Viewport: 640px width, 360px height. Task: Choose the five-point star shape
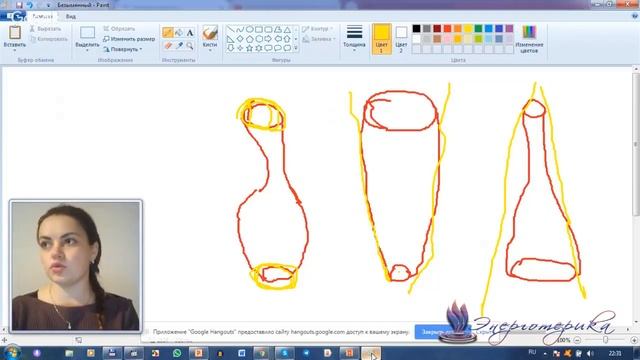[249, 48]
